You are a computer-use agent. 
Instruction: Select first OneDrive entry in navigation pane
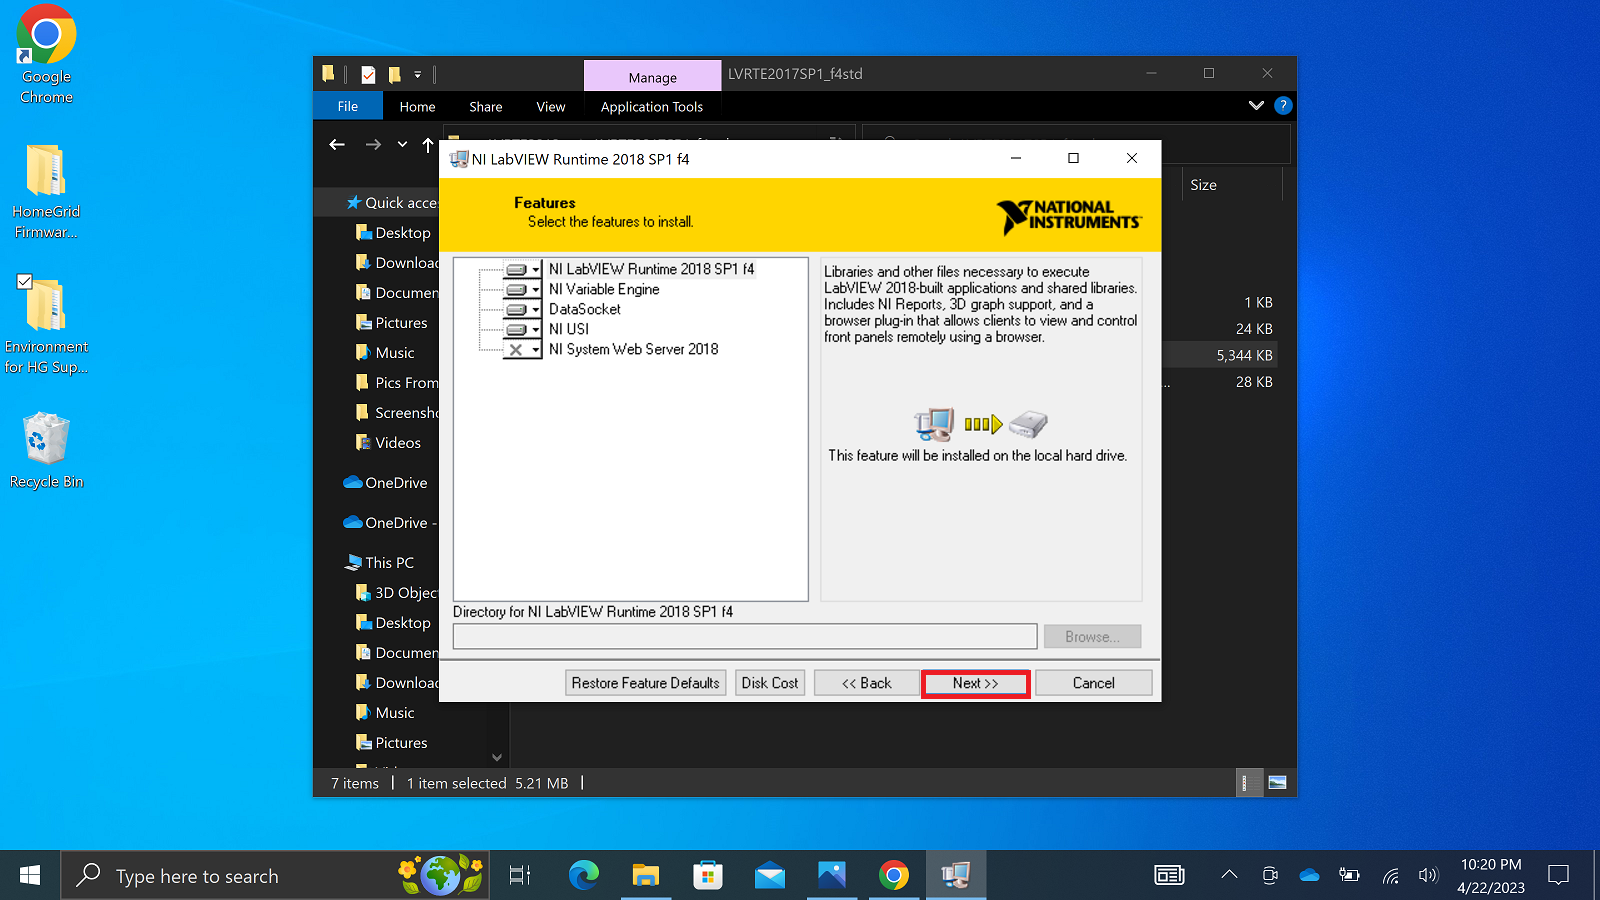pos(386,483)
